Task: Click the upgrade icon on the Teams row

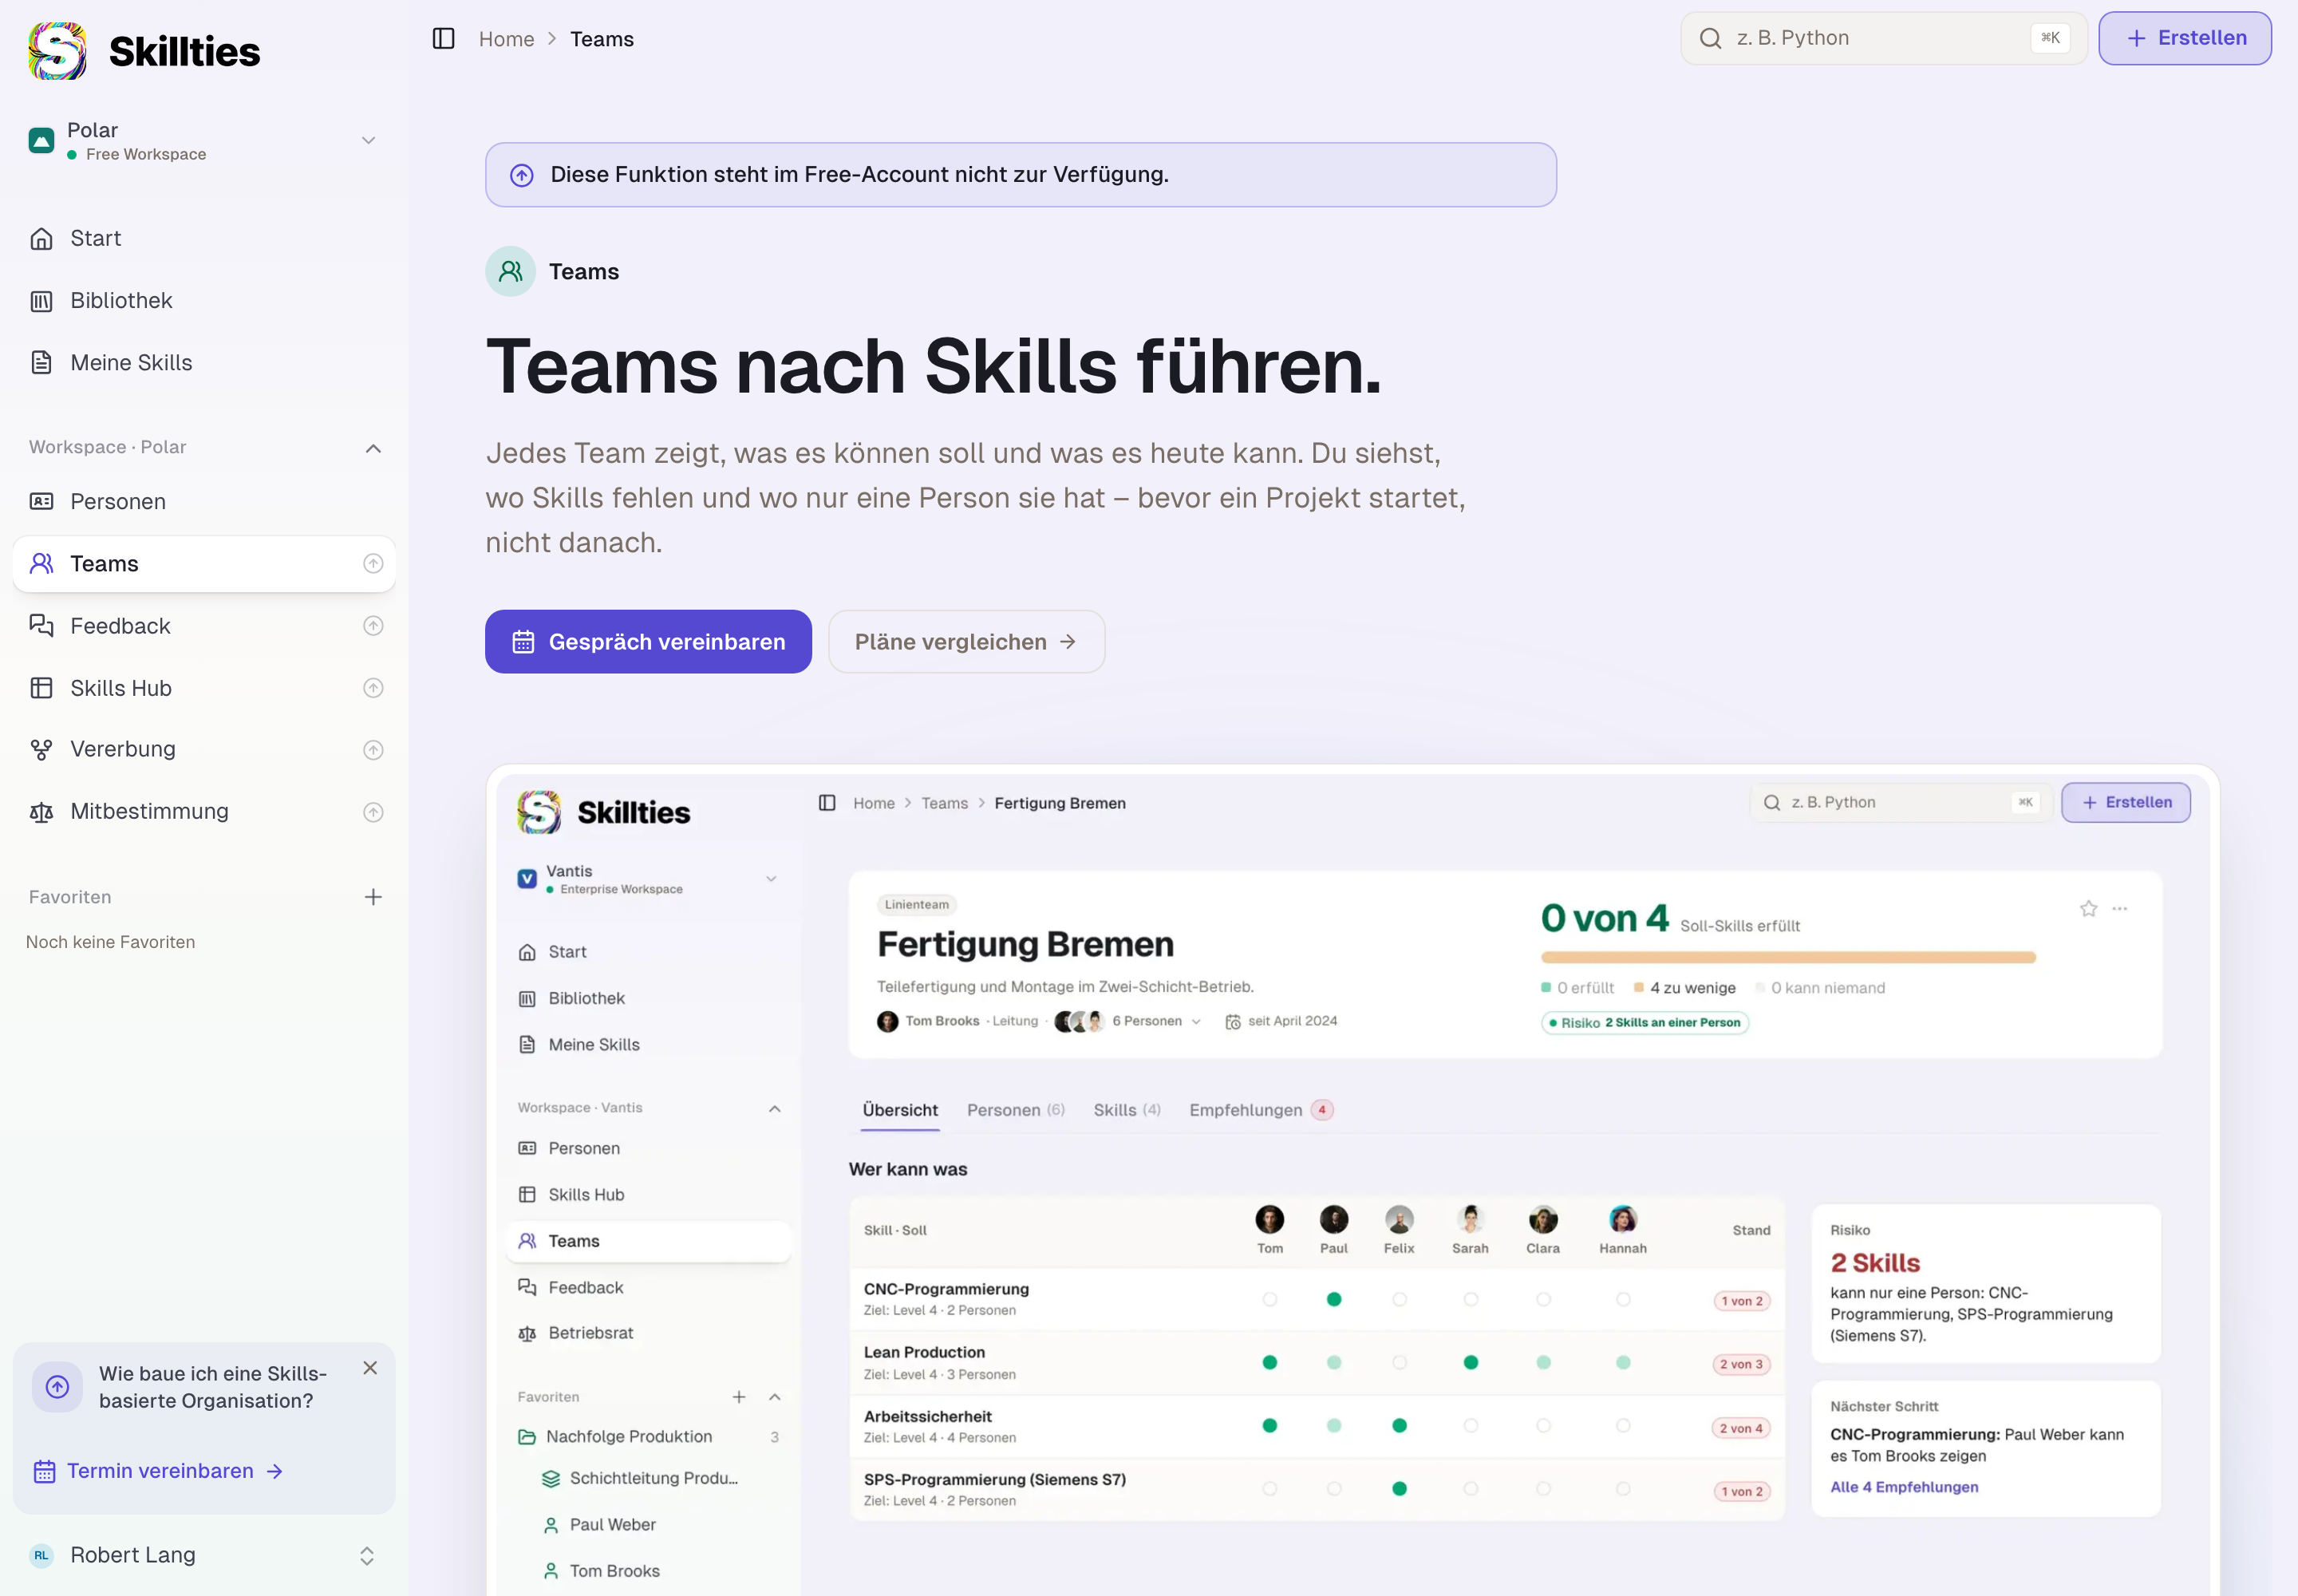Action: [373, 564]
